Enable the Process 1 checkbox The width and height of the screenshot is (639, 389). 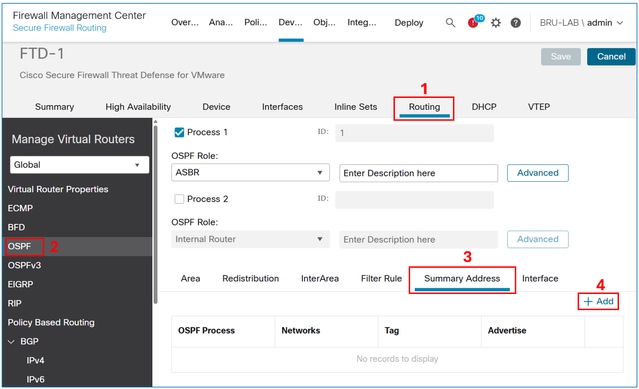click(x=179, y=132)
